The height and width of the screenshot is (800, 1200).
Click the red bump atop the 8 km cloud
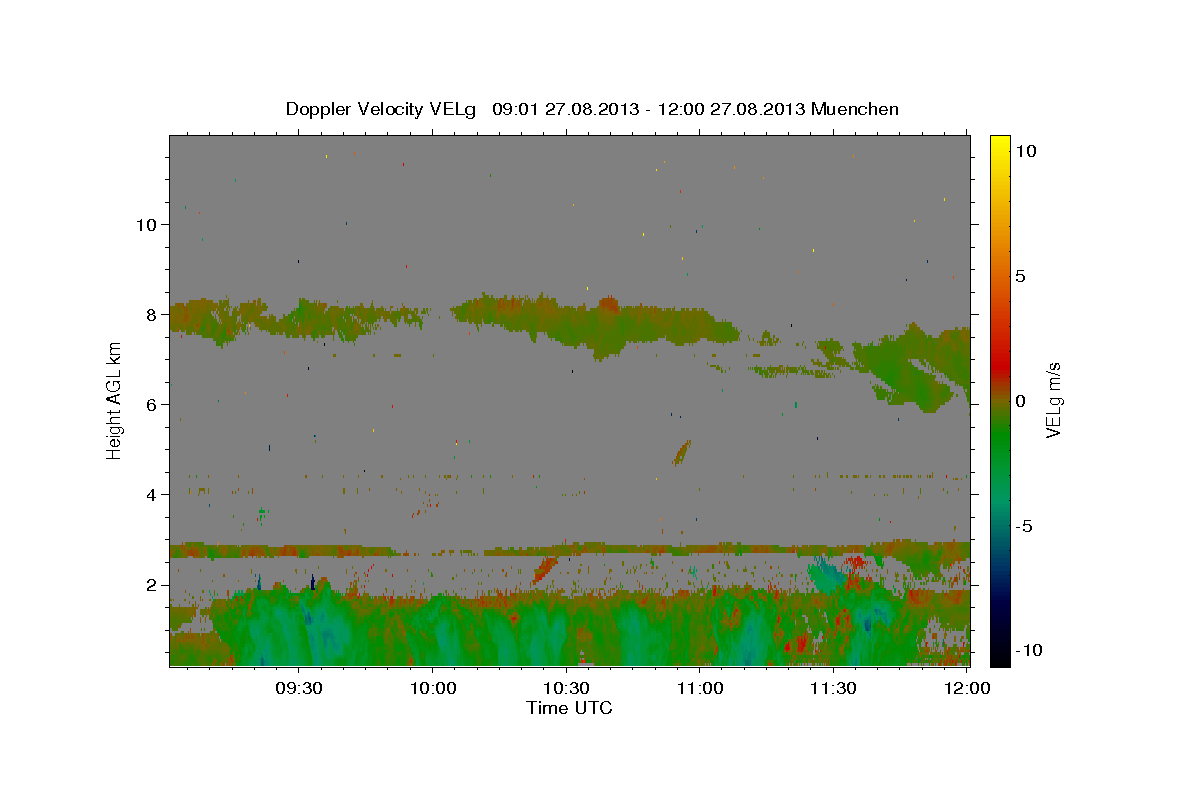[x=608, y=304]
